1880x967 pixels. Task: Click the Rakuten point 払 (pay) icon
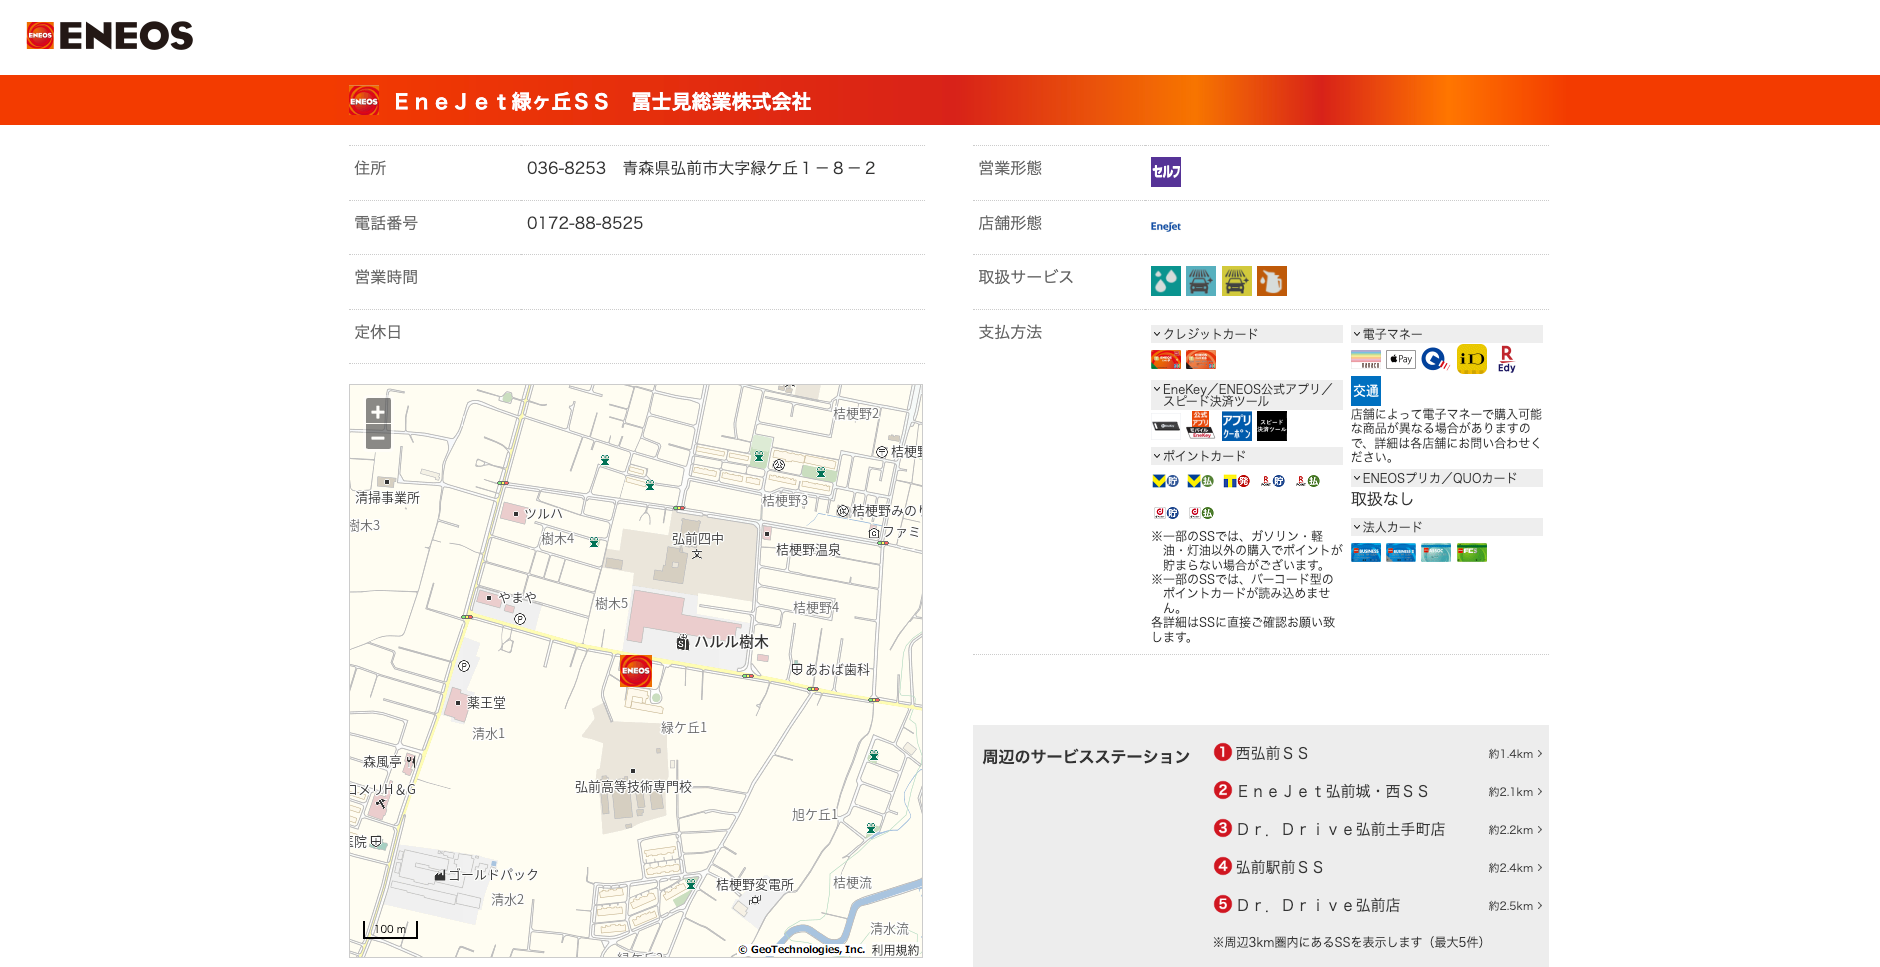[1308, 481]
